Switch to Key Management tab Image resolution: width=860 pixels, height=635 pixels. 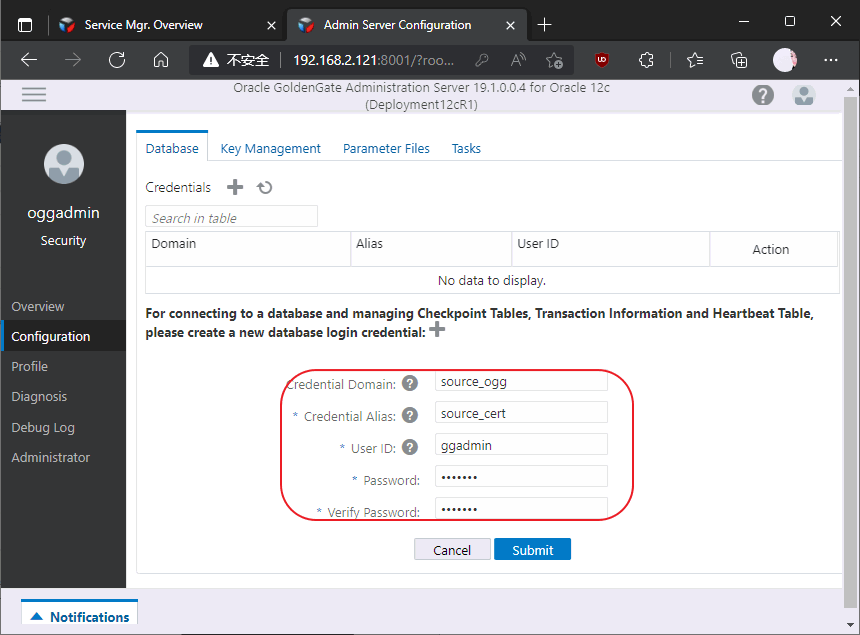click(270, 148)
